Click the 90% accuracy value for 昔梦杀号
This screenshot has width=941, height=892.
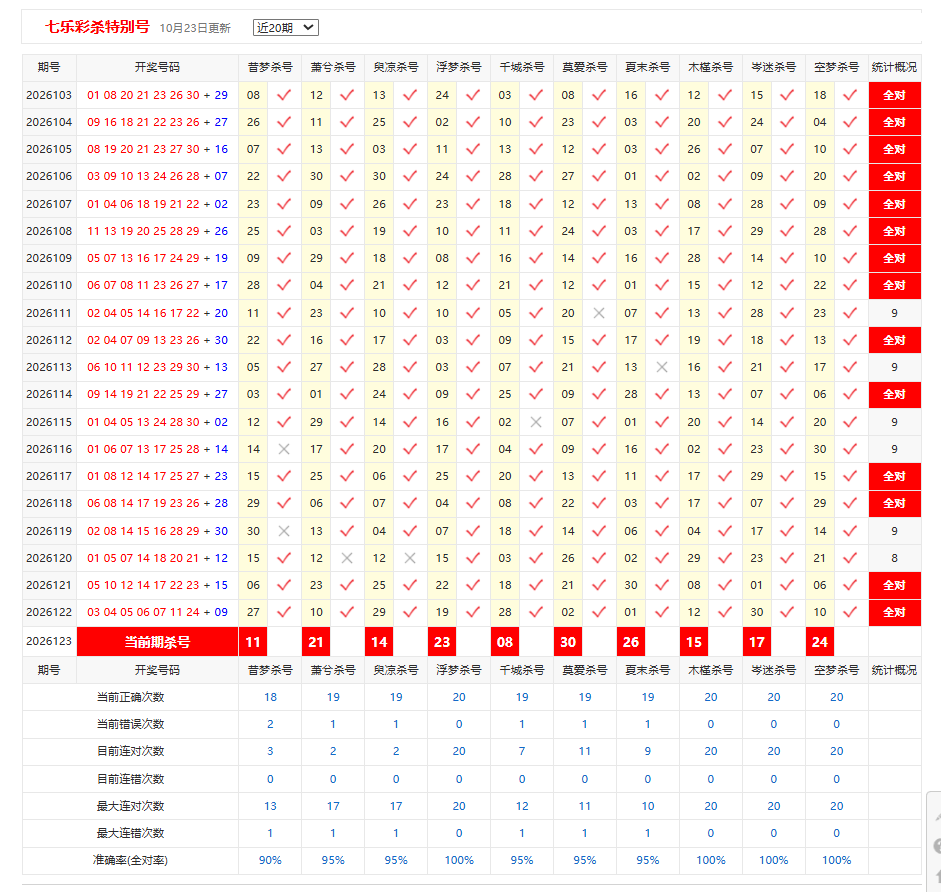[270, 860]
